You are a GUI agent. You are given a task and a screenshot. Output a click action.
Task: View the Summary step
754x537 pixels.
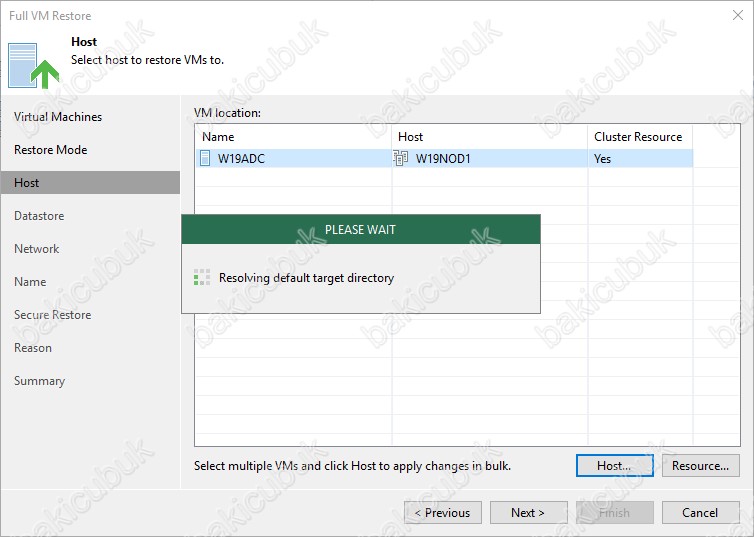click(x=39, y=381)
